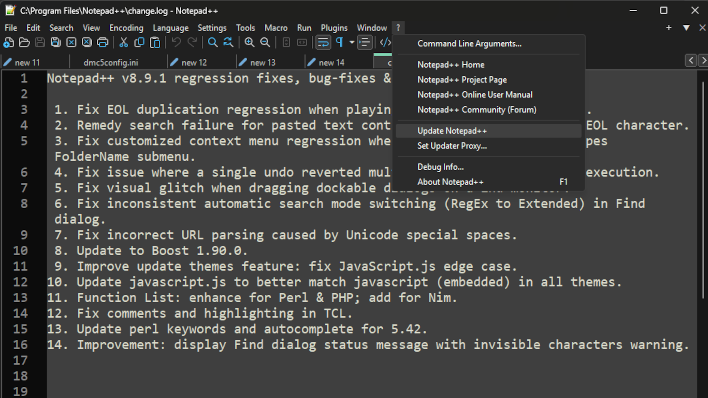Click the Zoom In icon
The width and height of the screenshot is (708, 398).
tap(249, 42)
